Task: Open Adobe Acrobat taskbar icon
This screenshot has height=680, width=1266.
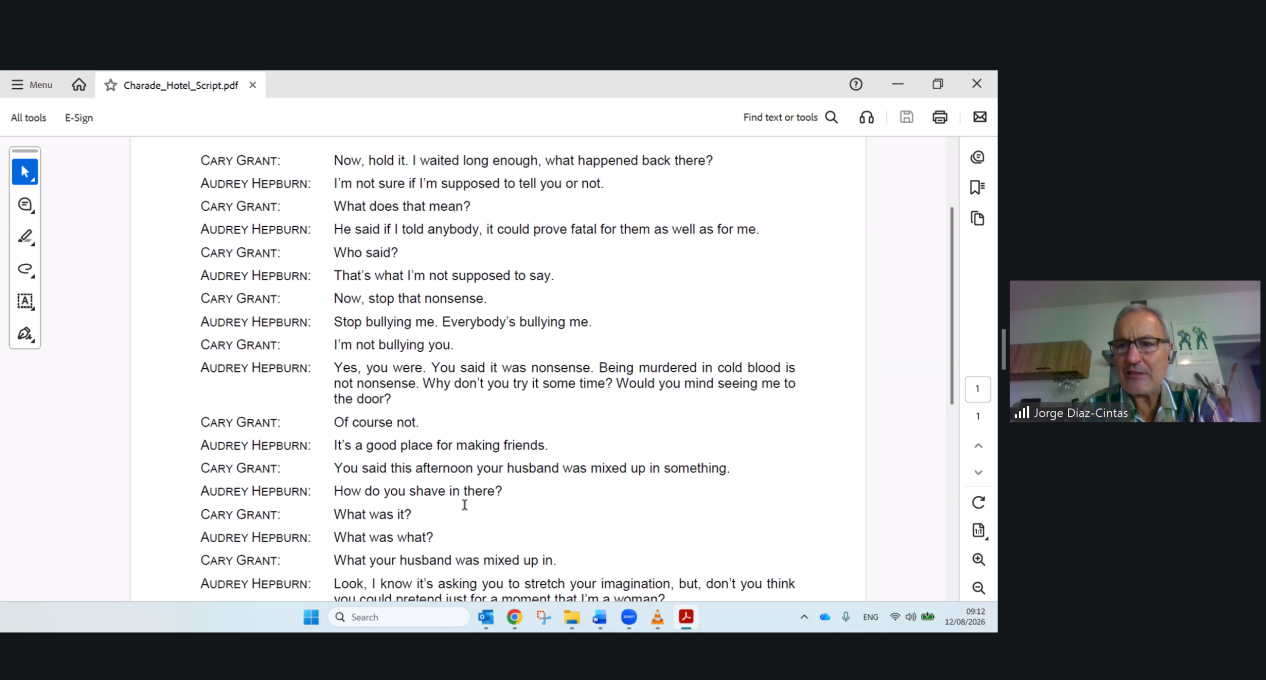Action: (x=686, y=617)
